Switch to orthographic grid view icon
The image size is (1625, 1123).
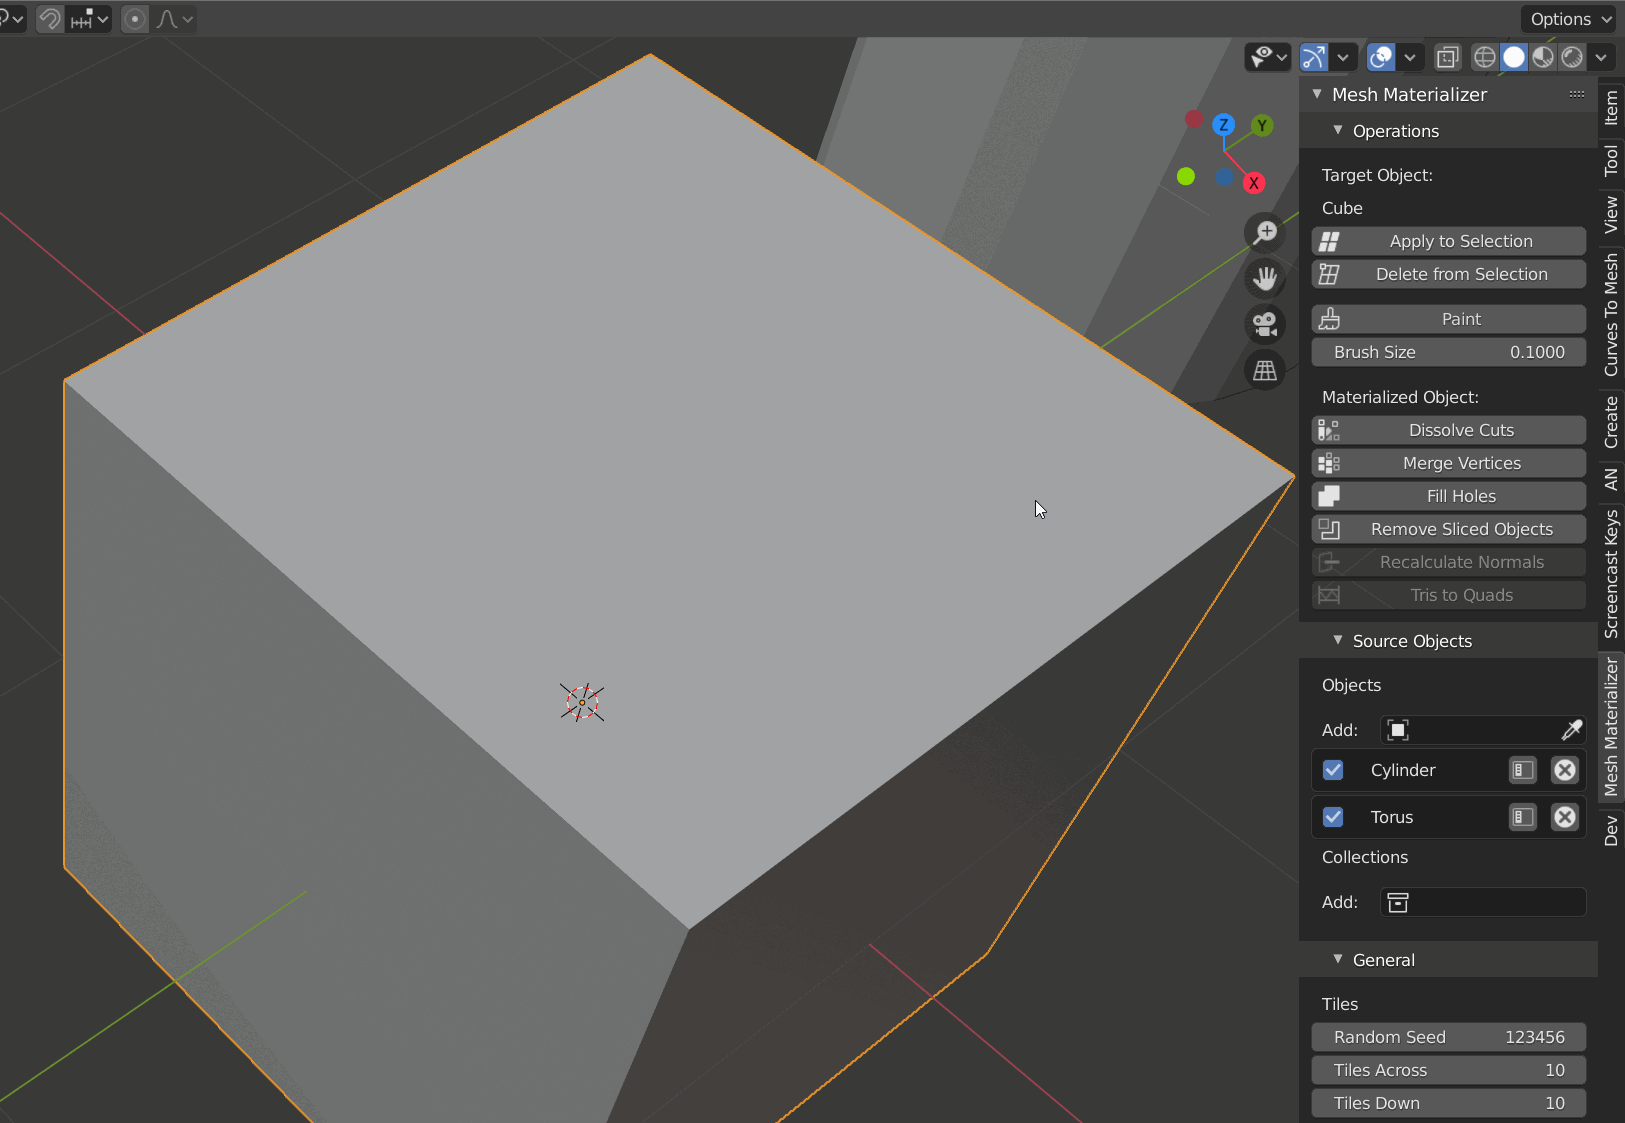1265,370
